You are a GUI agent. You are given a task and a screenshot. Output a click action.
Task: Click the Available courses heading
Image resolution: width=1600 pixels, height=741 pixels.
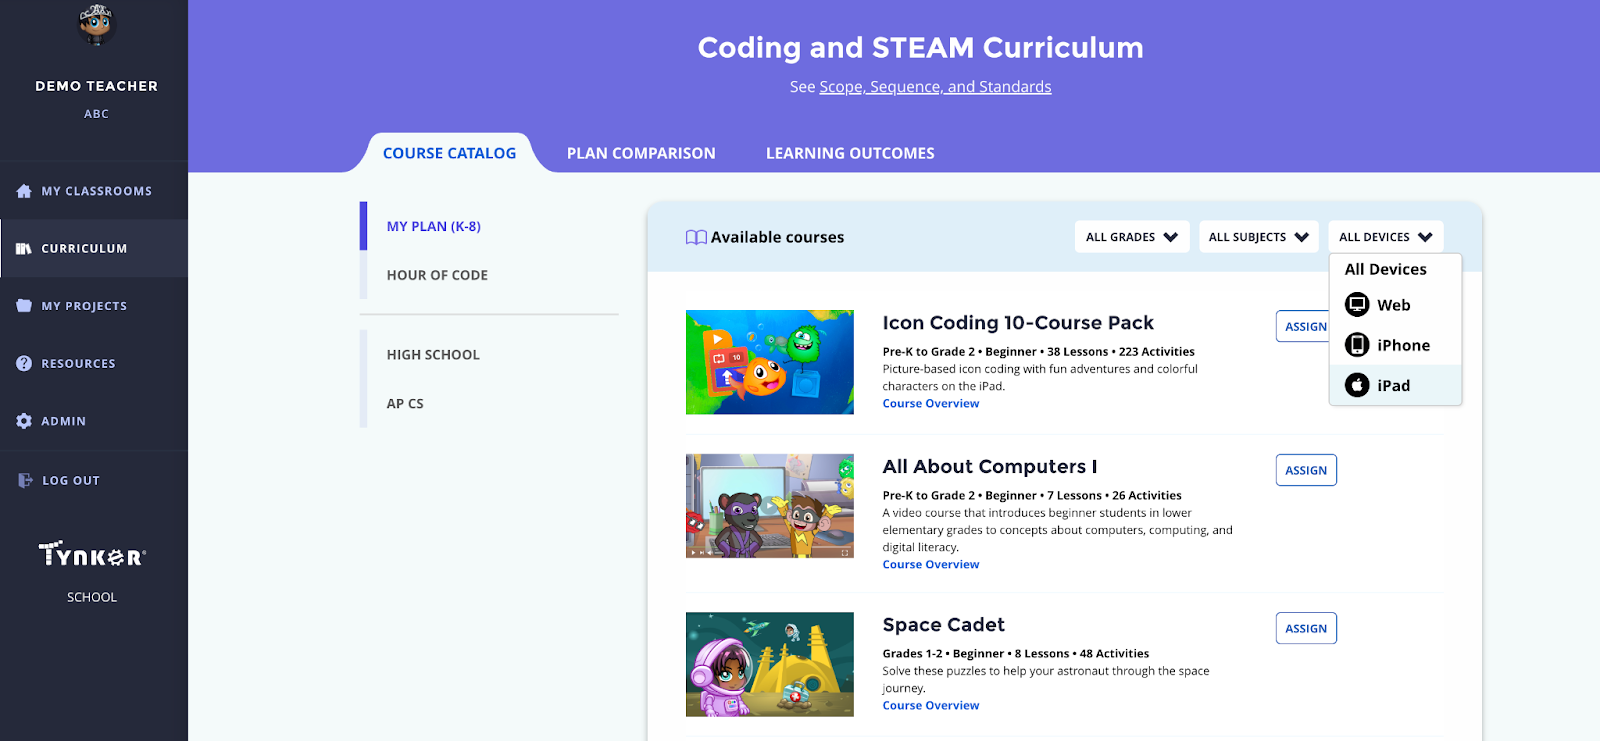pyautogui.click(x=777, y=237)
